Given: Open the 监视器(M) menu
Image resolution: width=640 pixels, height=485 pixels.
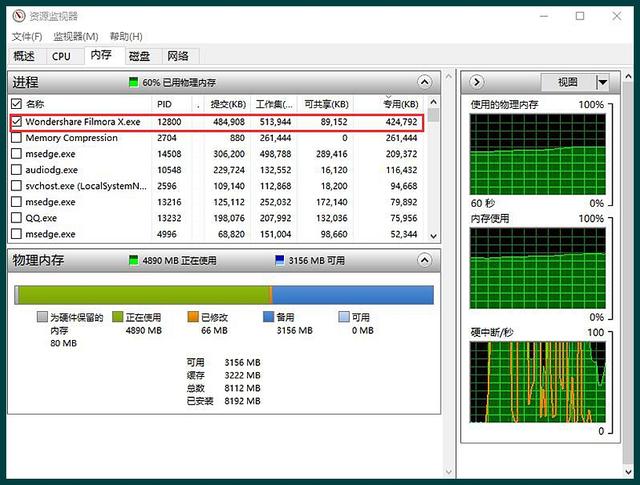Looking at the screenshot, I should (75, 37).
